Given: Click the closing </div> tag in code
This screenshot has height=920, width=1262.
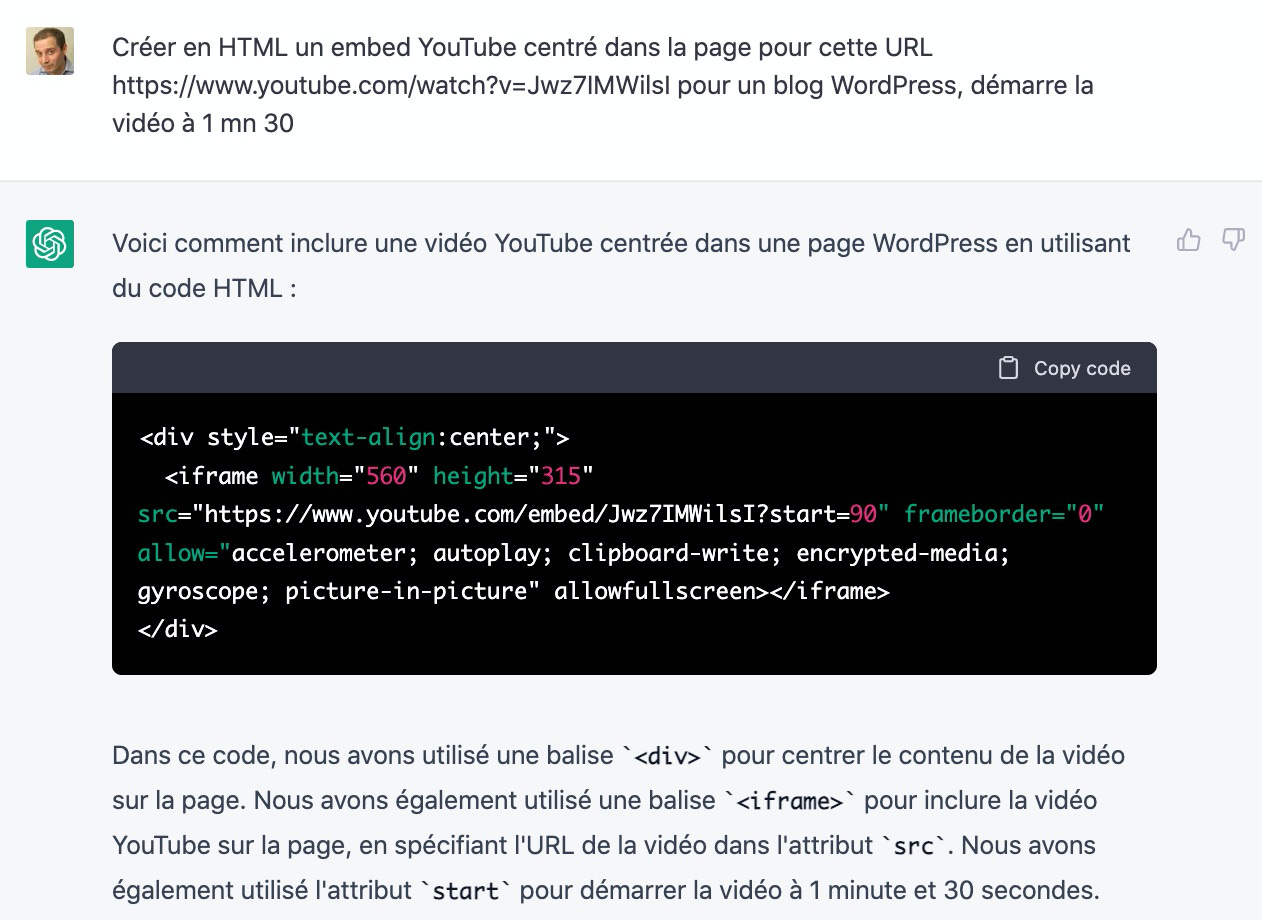Looking at the screenshot, I should (177, 630).
